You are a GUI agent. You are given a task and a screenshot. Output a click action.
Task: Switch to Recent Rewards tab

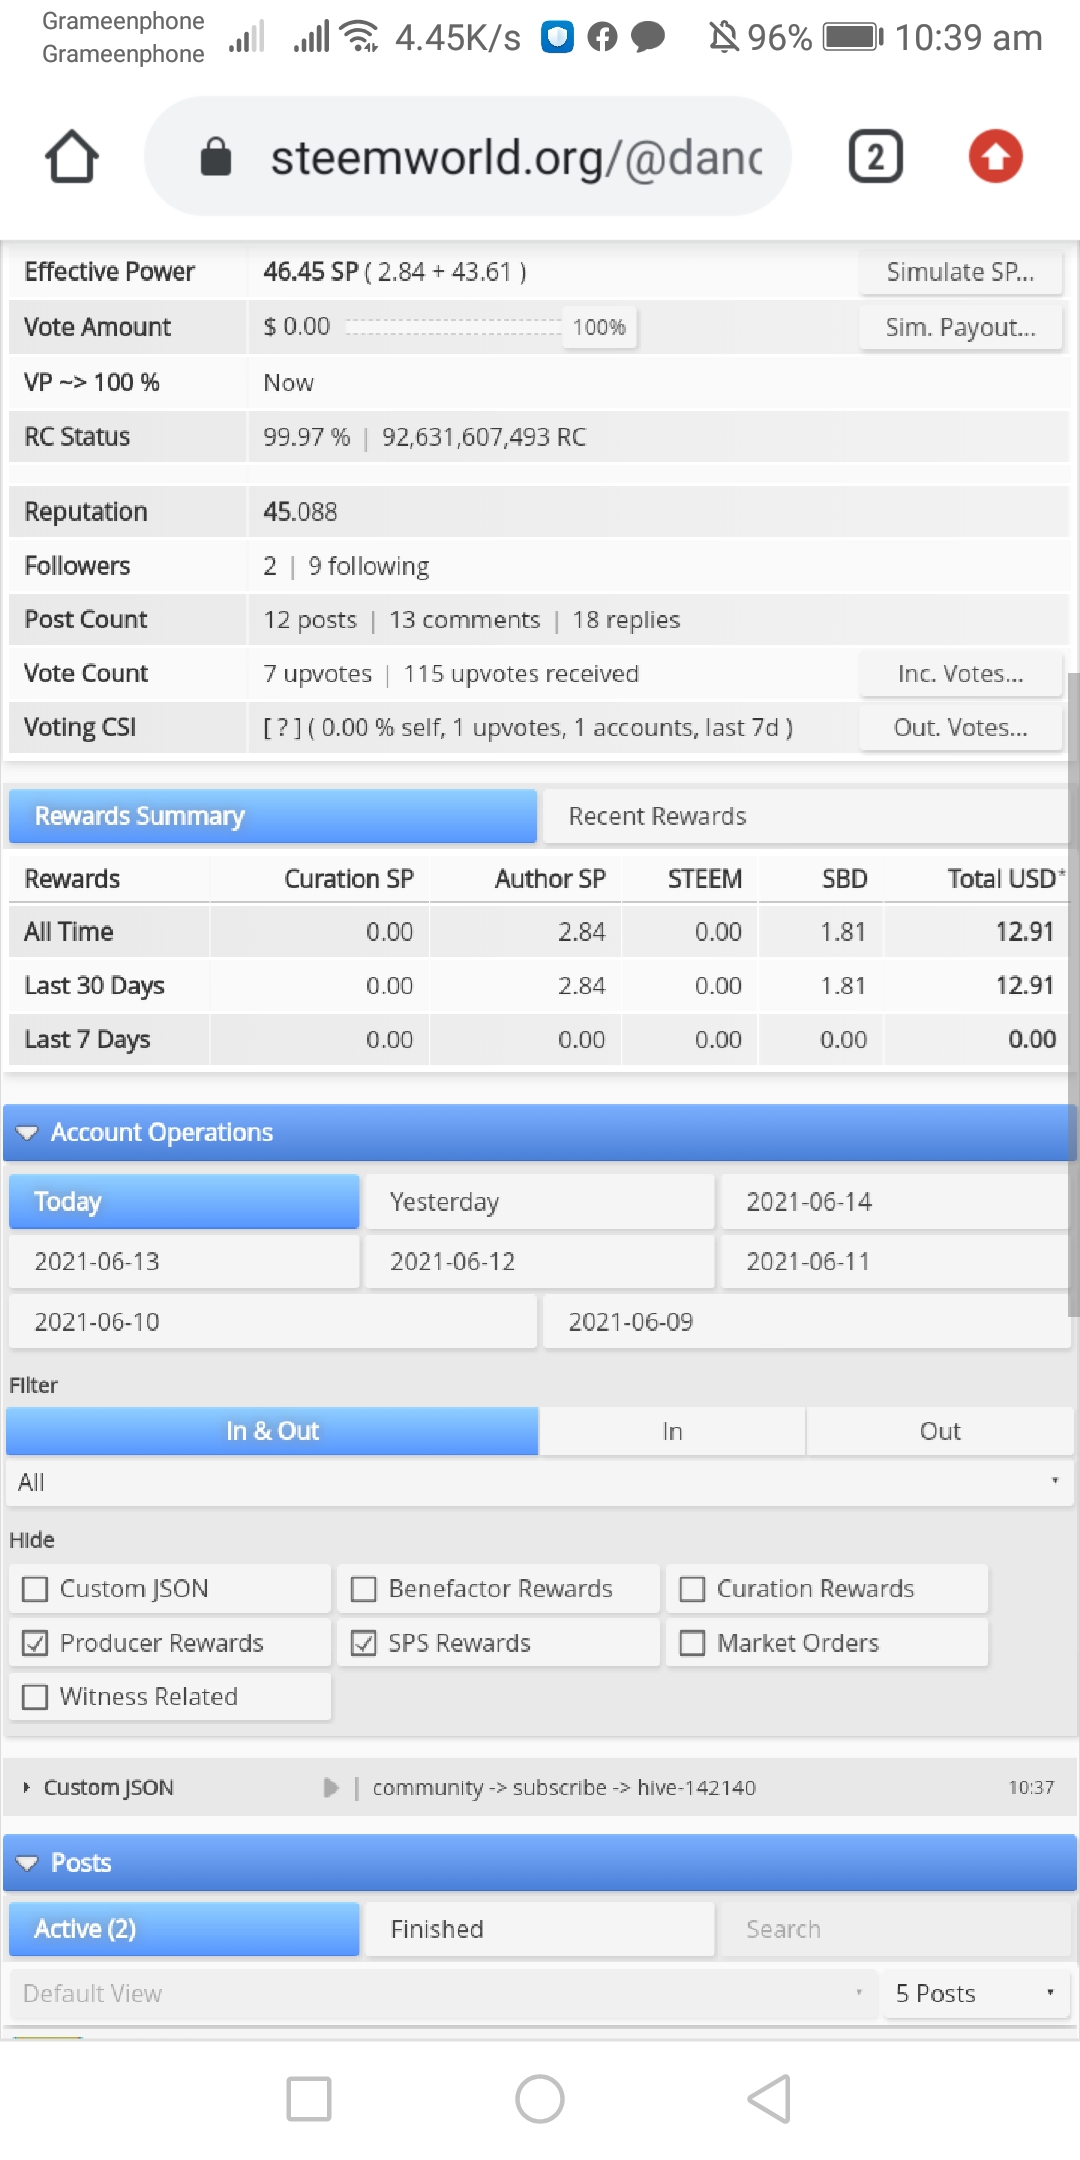pyautogui.click(x=805, y=816)
